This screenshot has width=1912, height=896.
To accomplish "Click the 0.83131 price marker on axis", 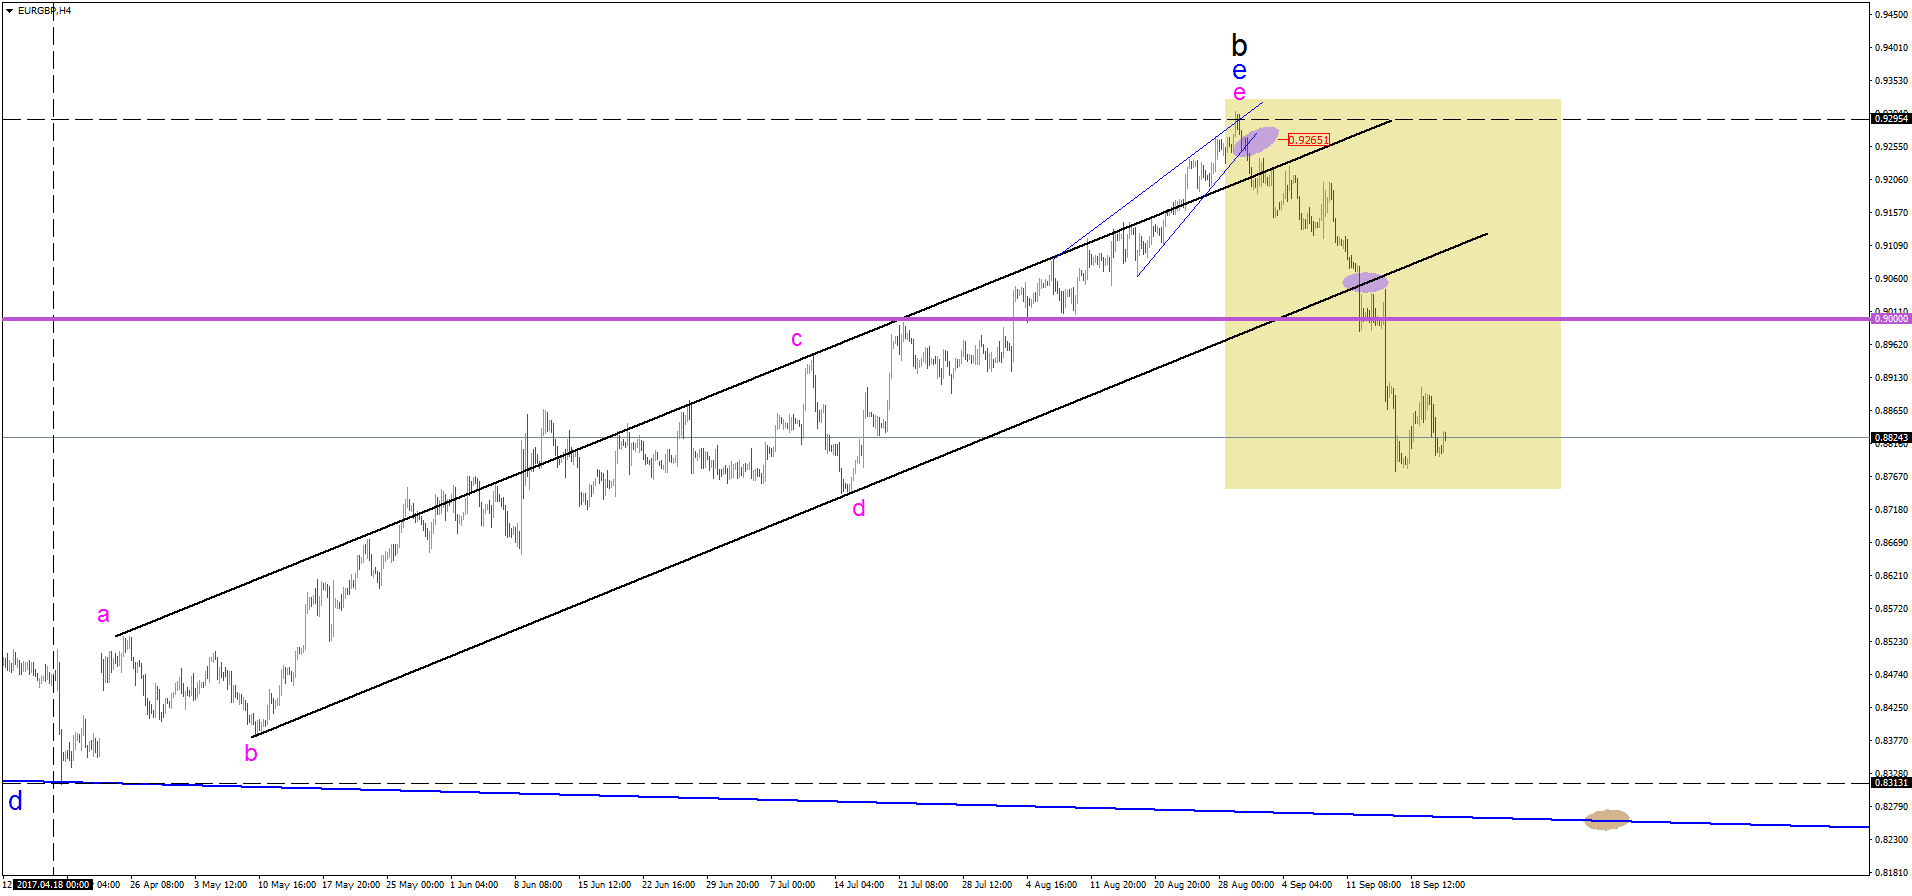I will [x=1891, y=783].
